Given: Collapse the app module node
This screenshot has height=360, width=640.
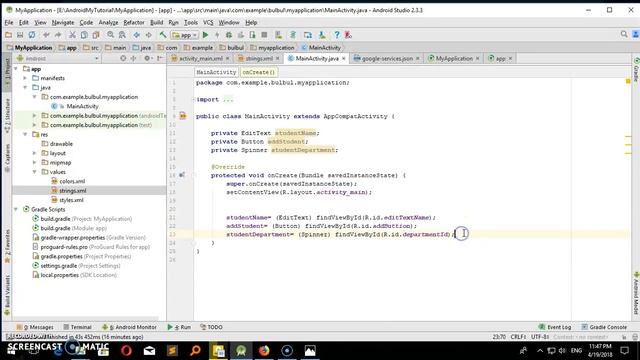Looking at the screenshot, I should [x=16, y=69].
